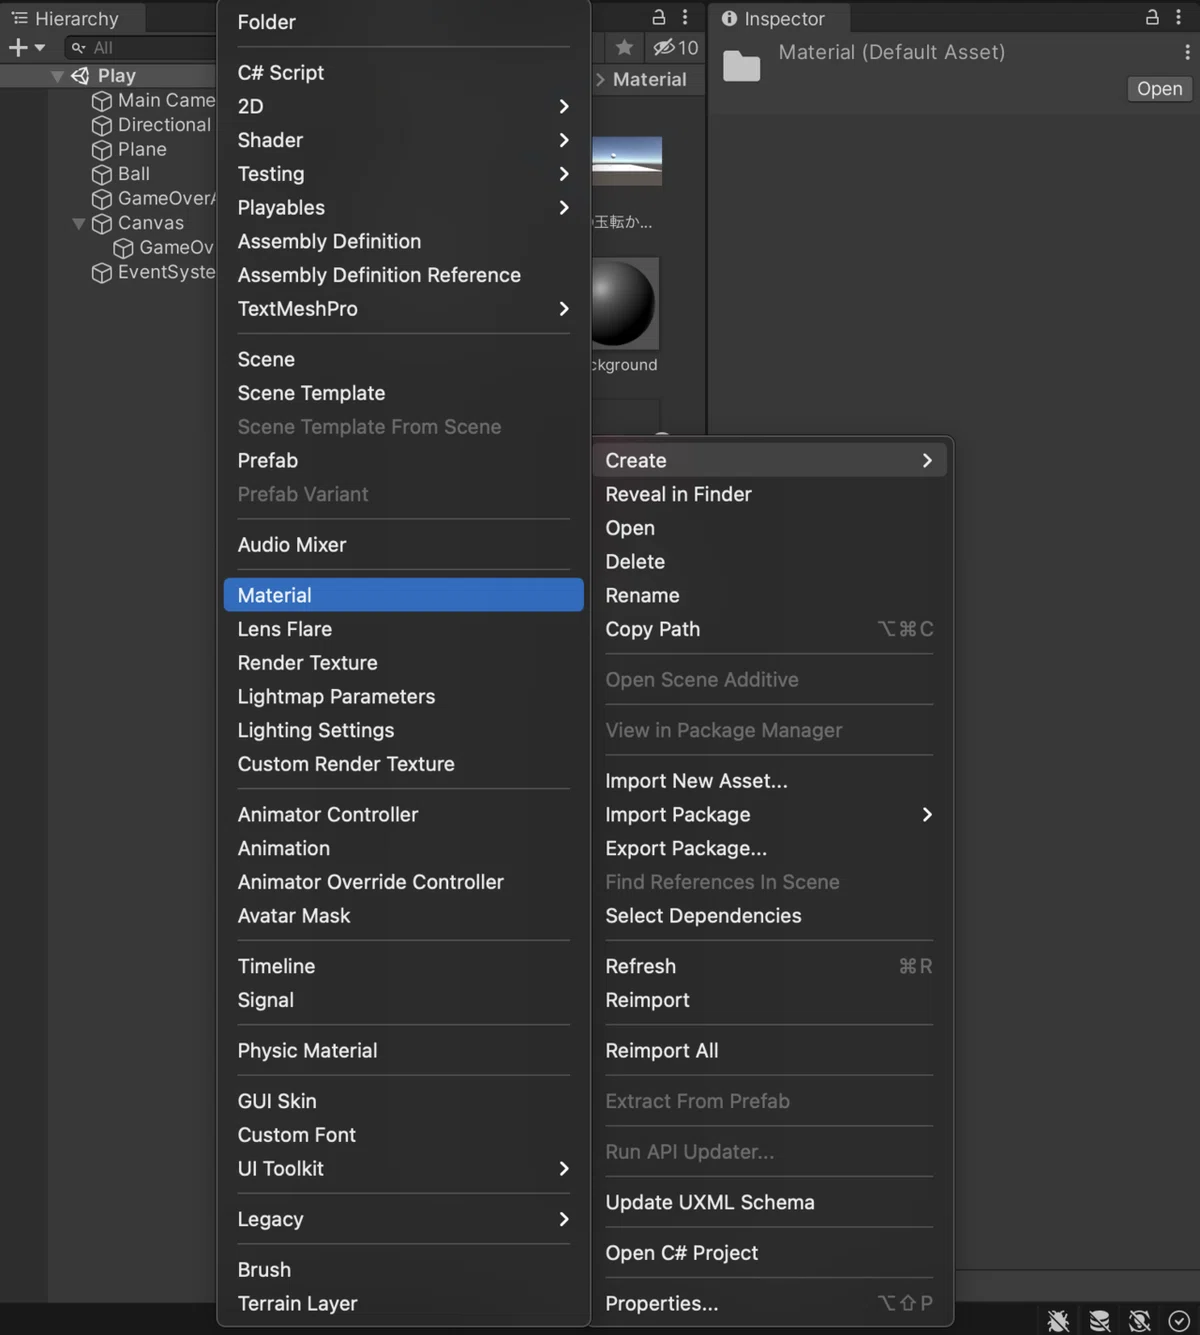Choose Import New Asset entry
This screenshot has height=1335, width=1200.
(x=770, y=781)
